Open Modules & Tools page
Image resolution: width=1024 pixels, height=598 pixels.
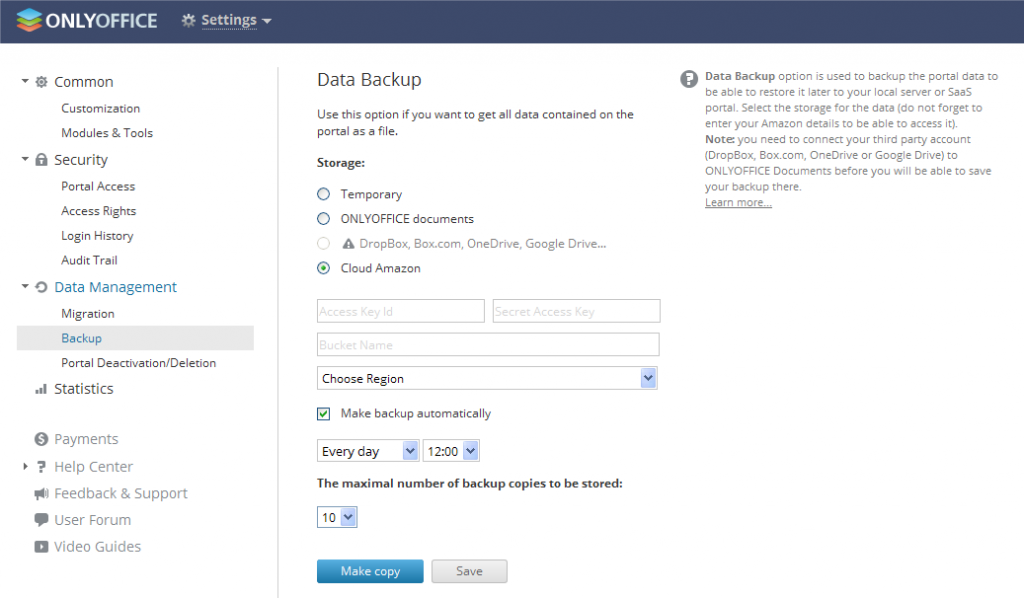coord(107,133)
